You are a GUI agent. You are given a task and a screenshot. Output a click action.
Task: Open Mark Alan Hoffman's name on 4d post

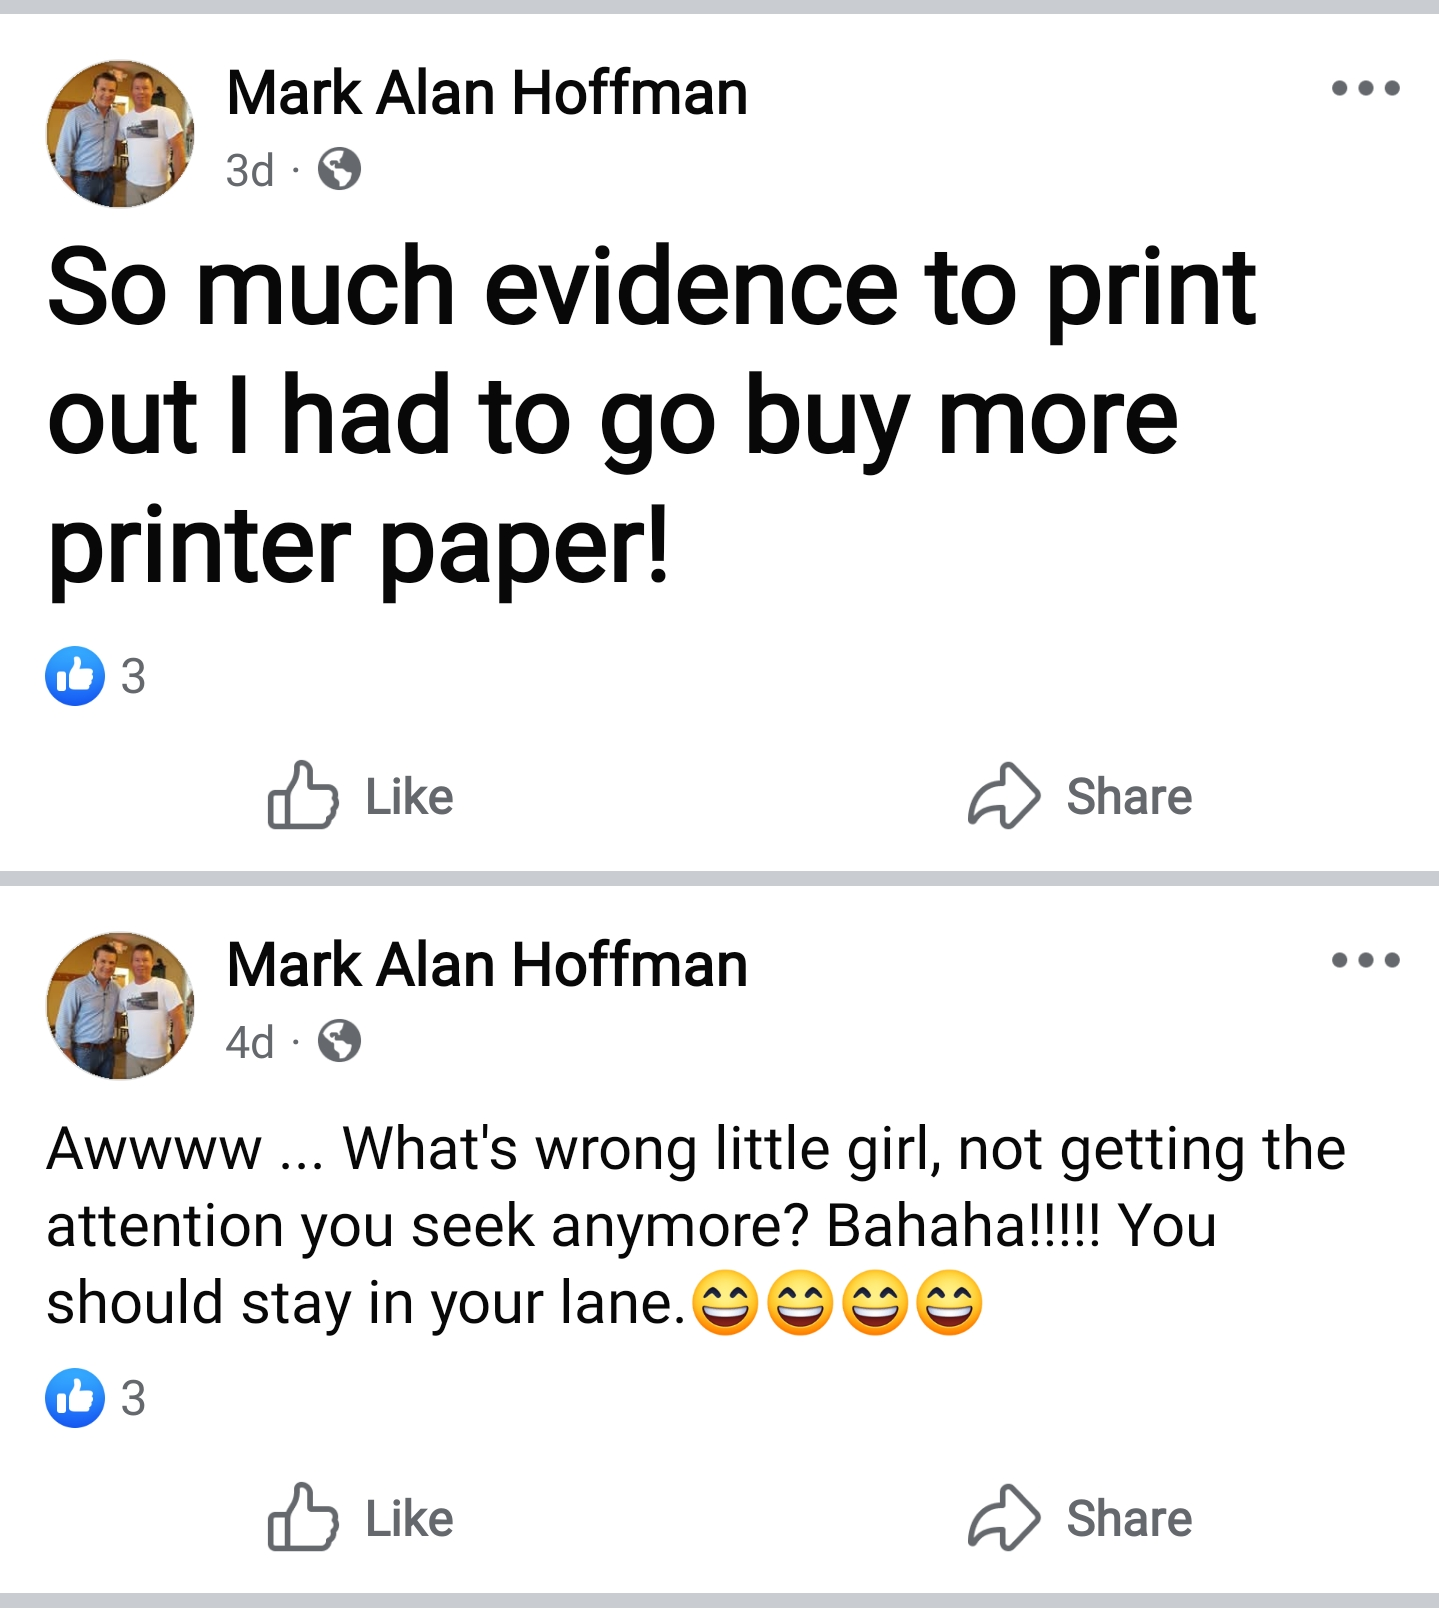click(x=487, y=965)
